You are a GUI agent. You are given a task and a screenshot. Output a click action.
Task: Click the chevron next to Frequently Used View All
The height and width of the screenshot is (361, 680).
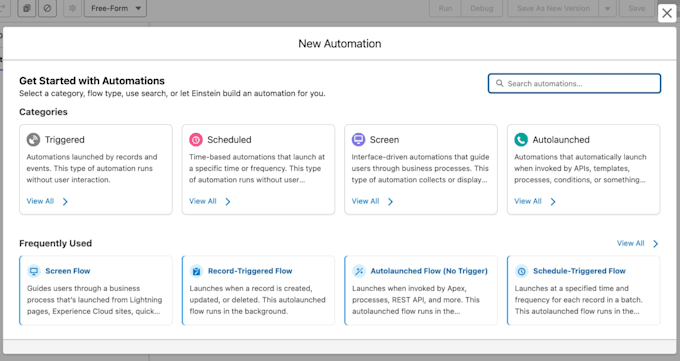pos(656,244)
